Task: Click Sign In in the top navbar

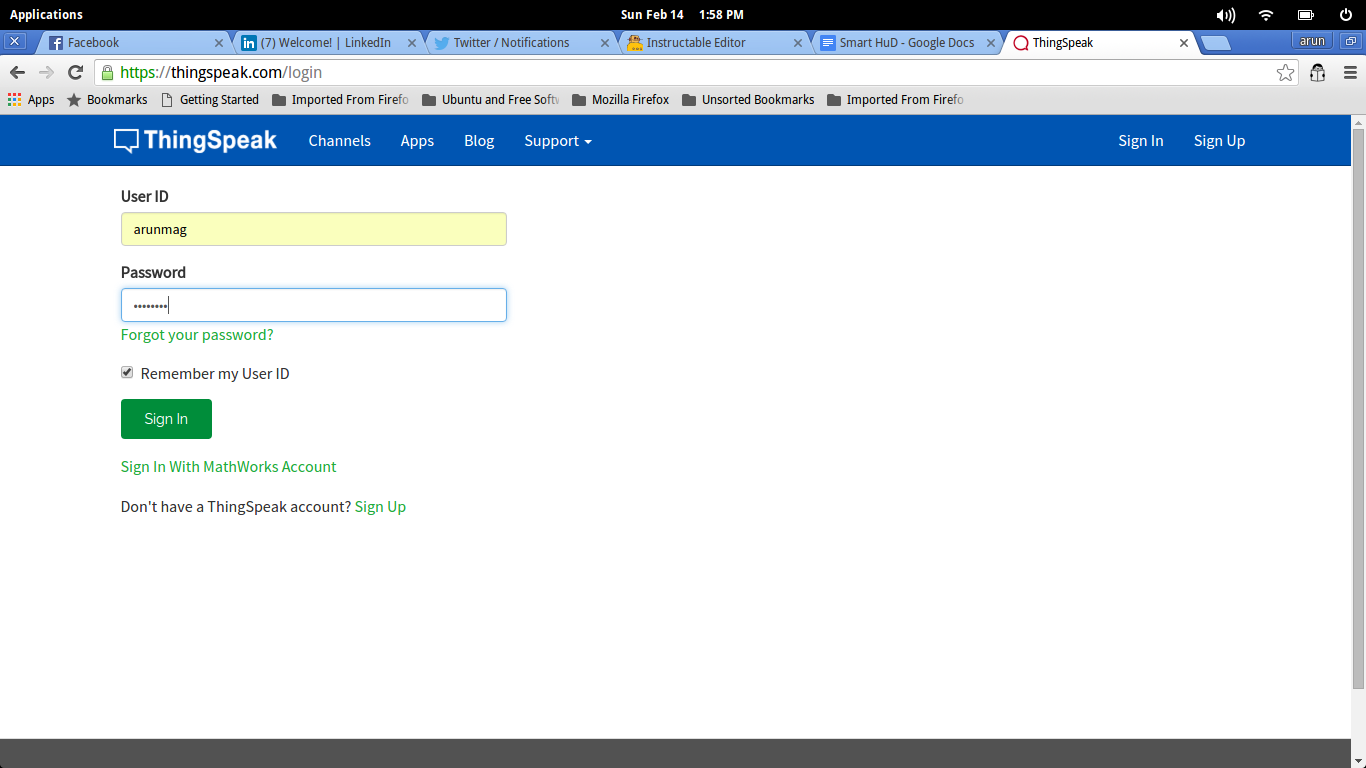Action: coord(1141,141)
